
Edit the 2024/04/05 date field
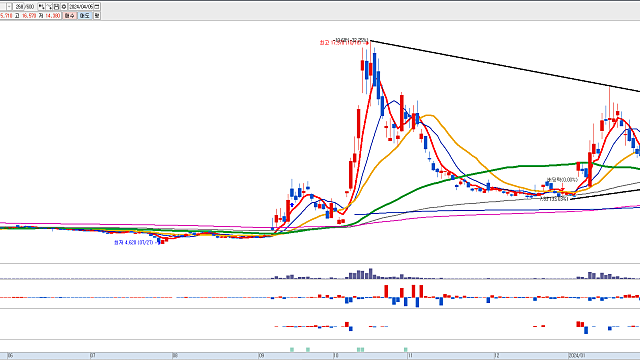pyautogui.click(x=81, y=7)
